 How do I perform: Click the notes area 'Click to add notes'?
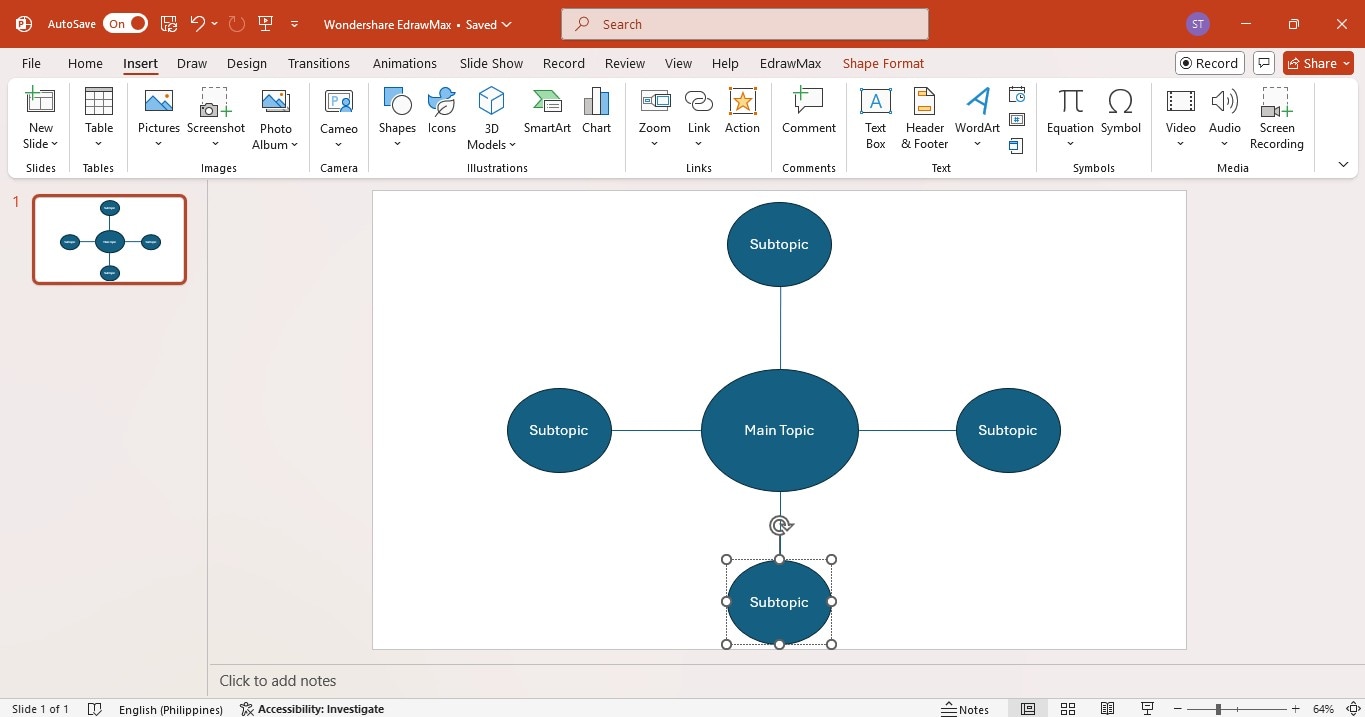(278, 681)
